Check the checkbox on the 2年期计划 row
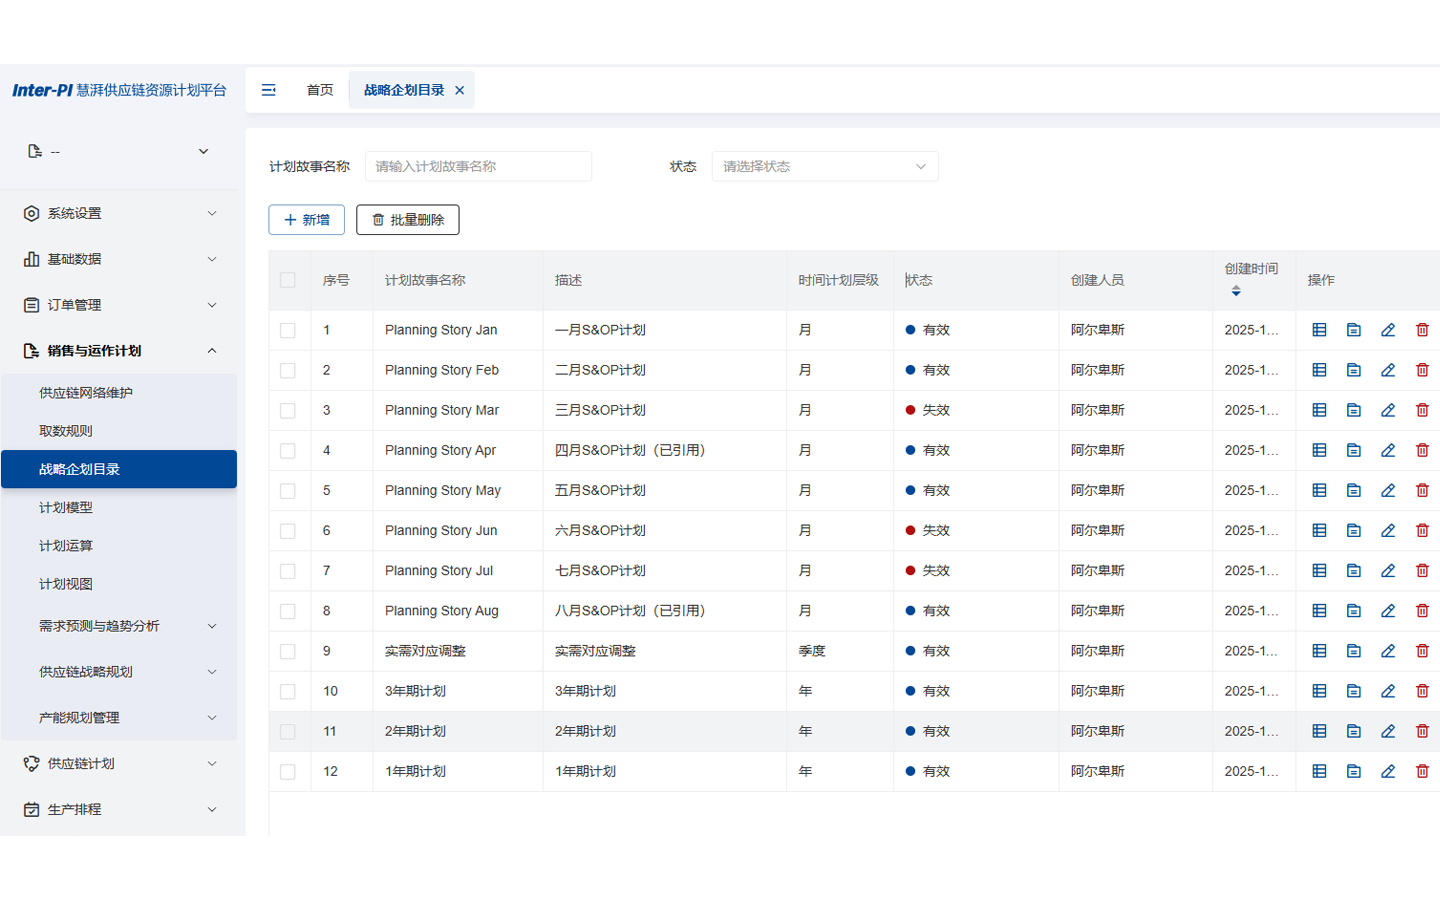 (287, 730)
